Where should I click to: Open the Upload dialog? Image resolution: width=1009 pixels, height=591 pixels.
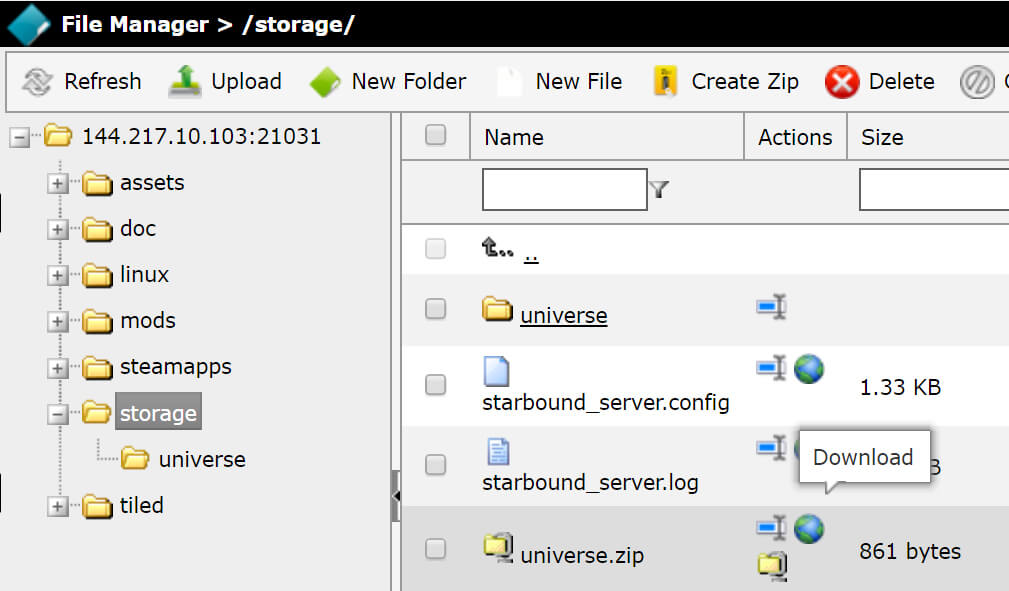[x=225, y=82]
